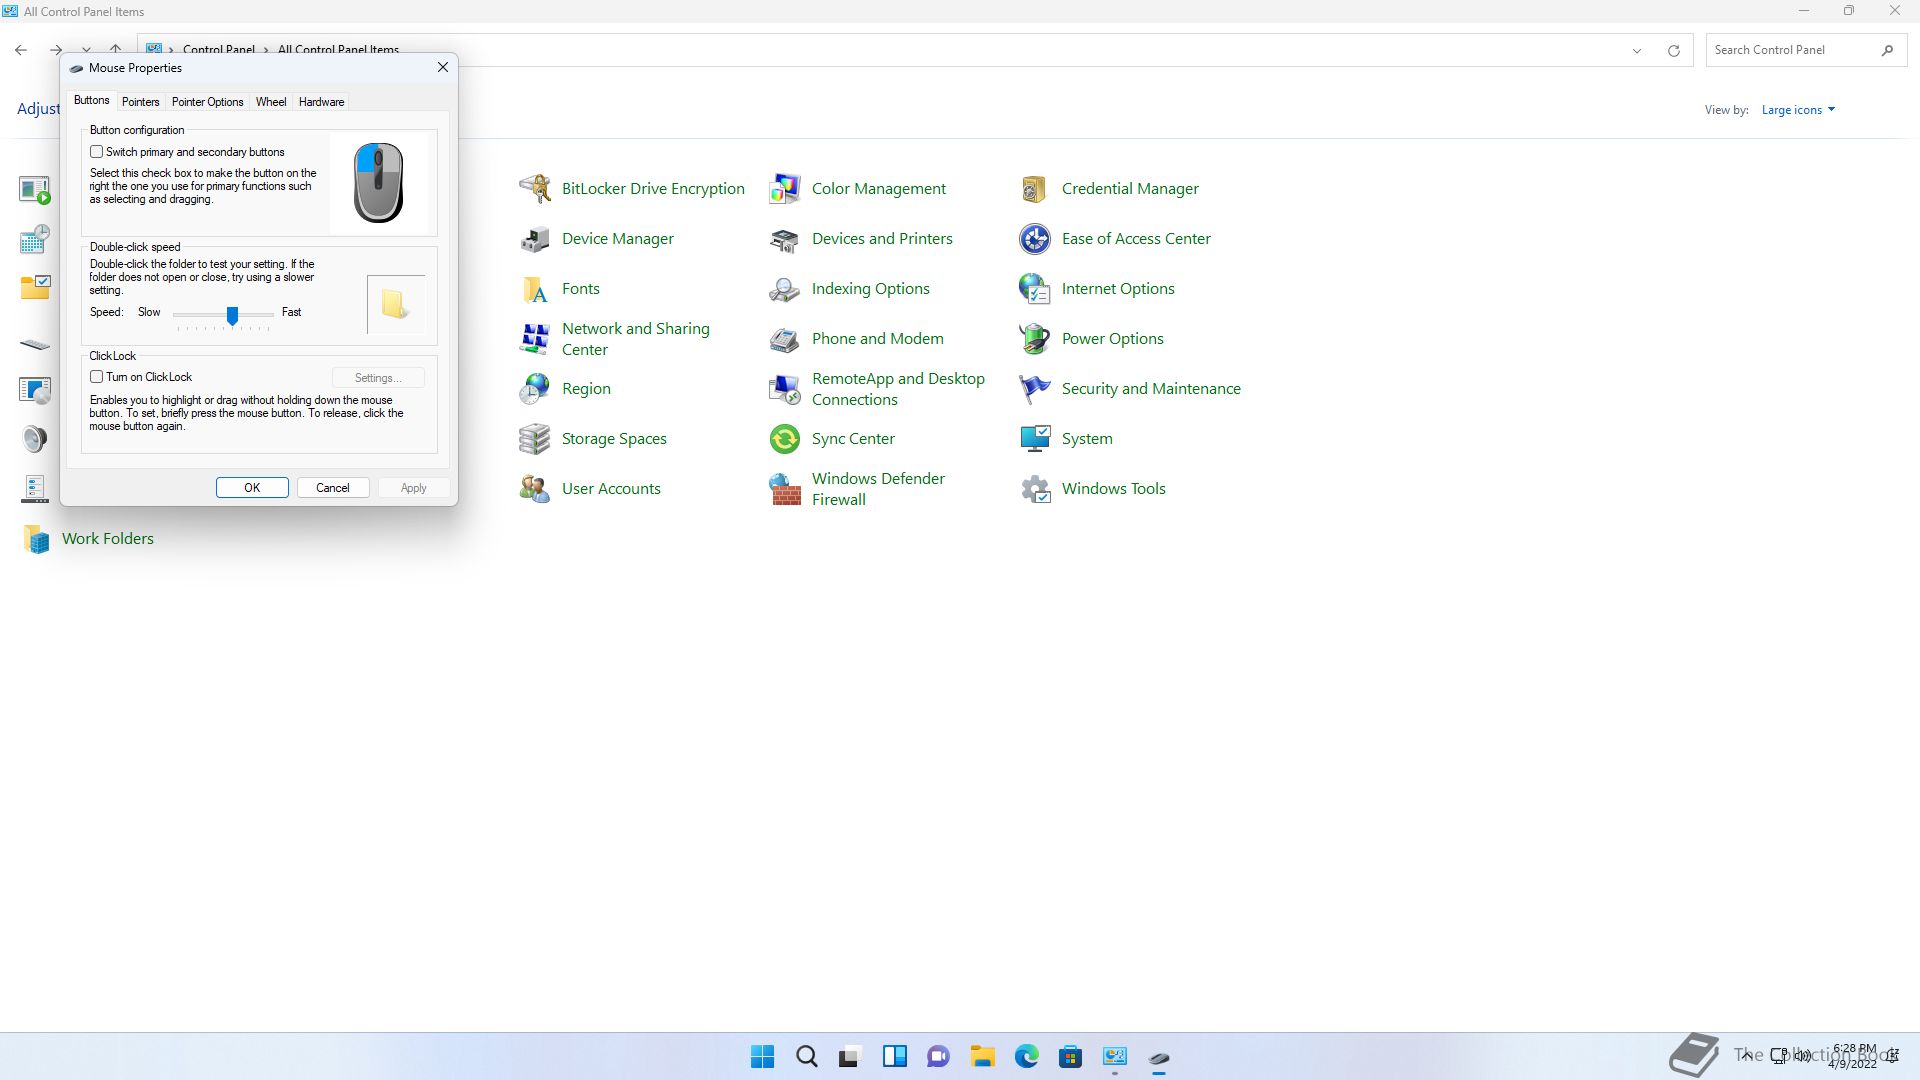Open the Storage Spaces icon
Image resolution: width=1920 pixels, height=1080 pixels.
point(535,438)
